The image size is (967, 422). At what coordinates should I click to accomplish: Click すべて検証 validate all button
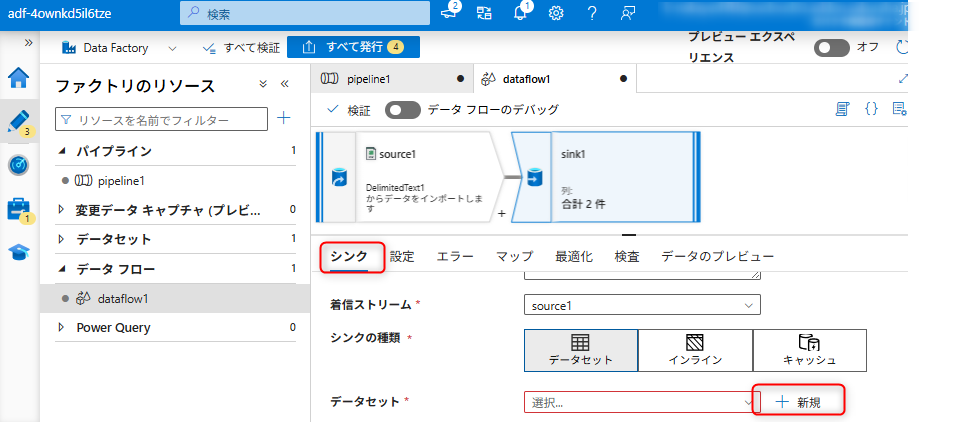coord(241,48)
